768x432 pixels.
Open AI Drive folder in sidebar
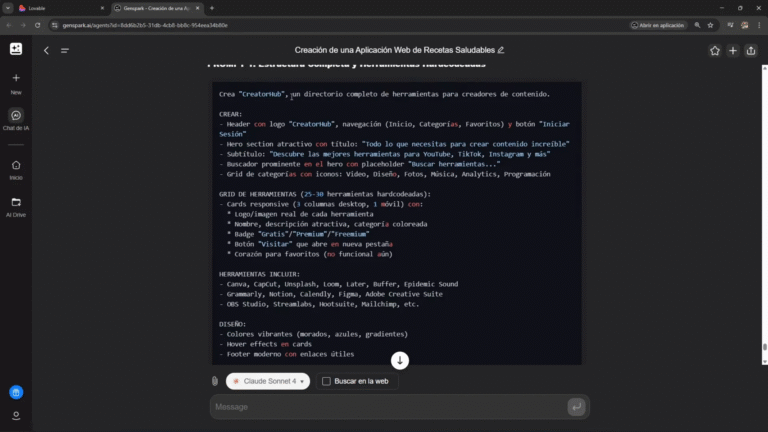click(16, 207)
